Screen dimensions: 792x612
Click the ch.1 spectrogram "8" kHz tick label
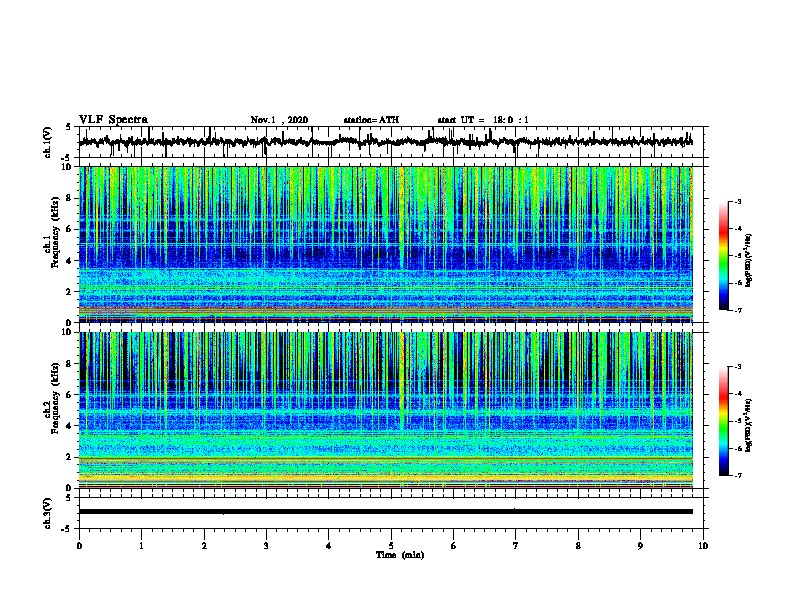69,198
